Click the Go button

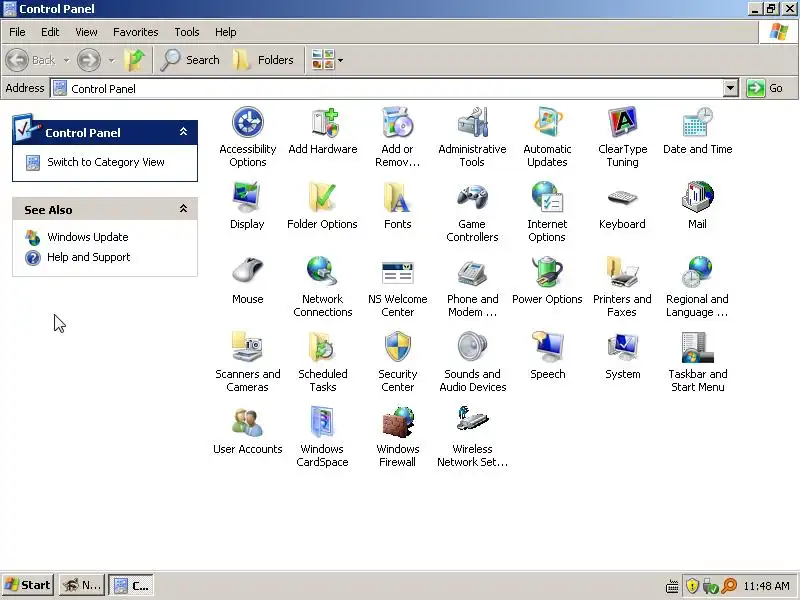(766, 88)
